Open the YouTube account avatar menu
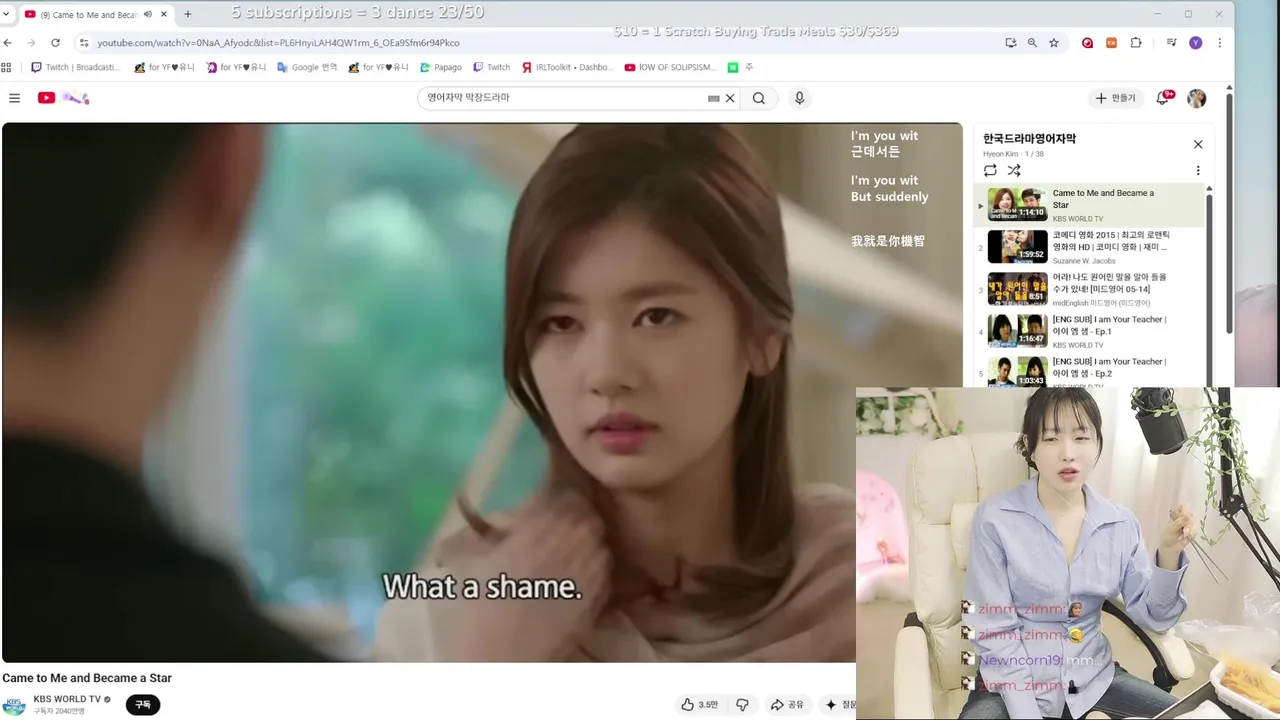Screen dimensions: 1280x720 (1196, 98)
